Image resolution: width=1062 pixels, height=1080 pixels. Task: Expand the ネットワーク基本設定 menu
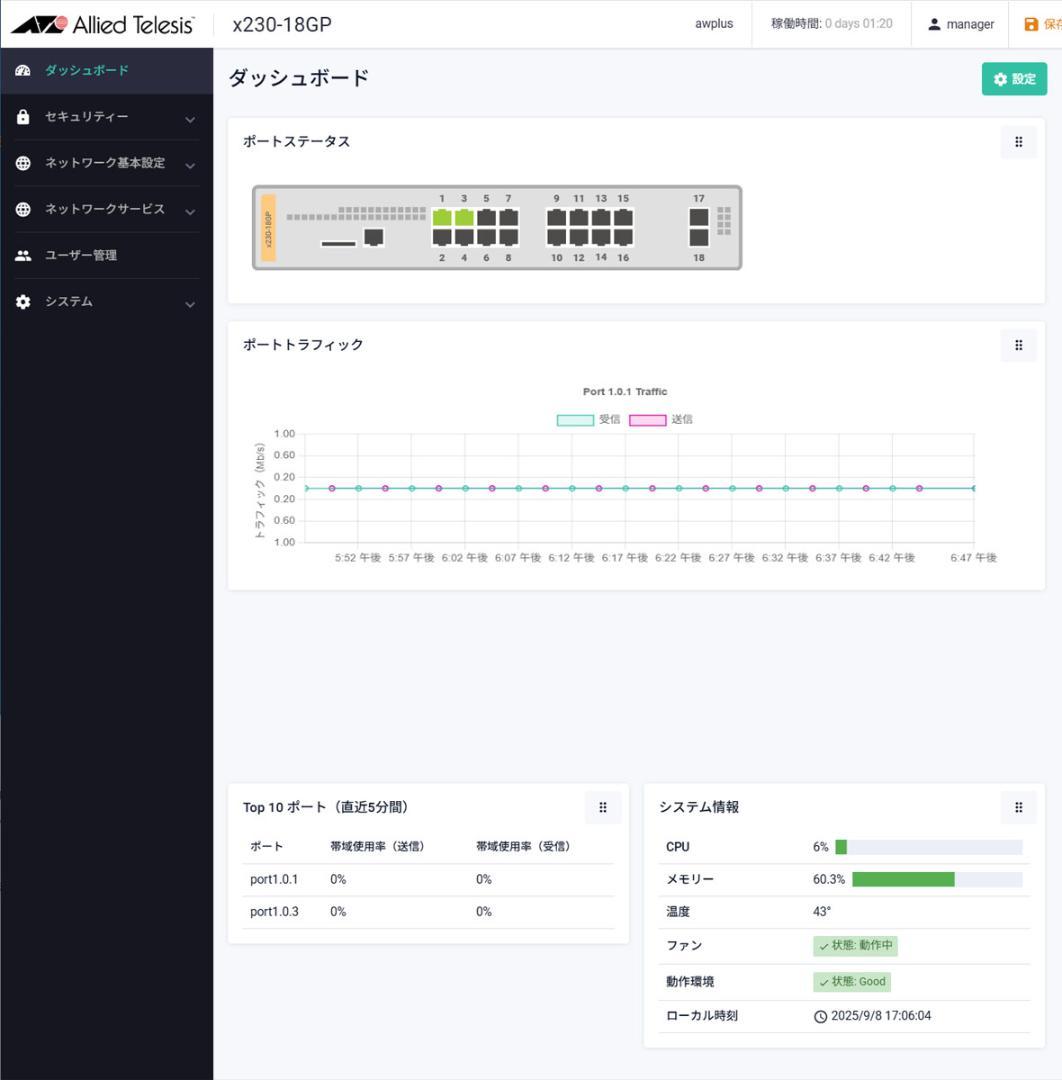click(106, 163)
